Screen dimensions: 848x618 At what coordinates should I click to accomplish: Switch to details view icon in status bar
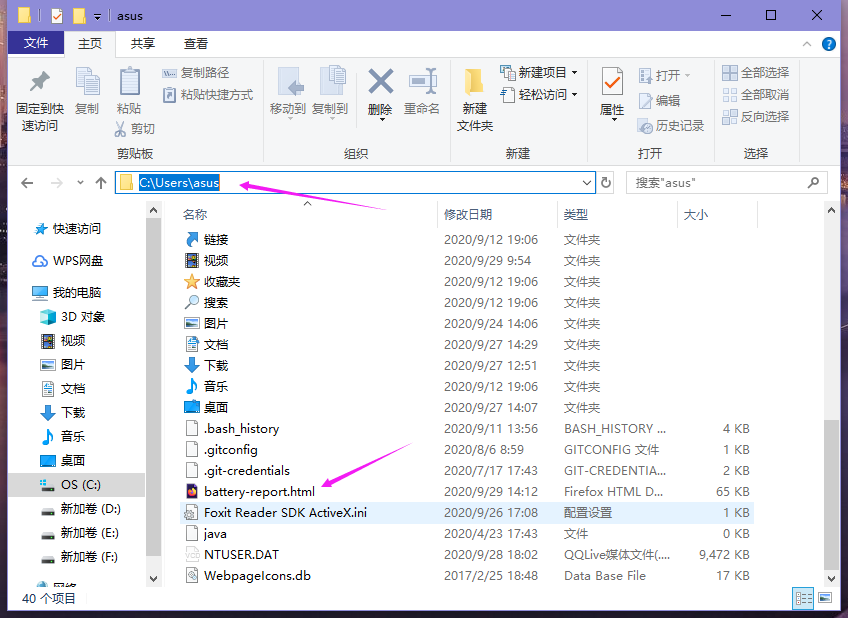coord(803,598)
